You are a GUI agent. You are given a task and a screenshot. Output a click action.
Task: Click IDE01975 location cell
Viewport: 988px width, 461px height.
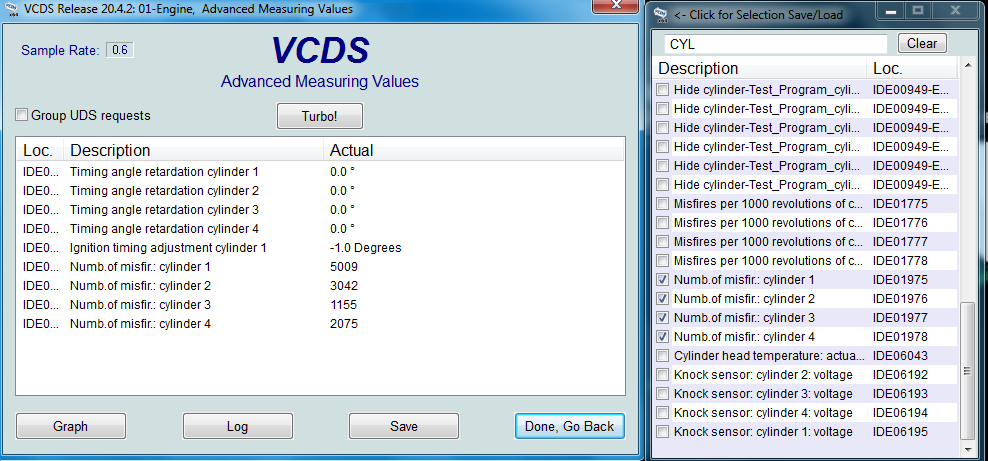[x=900, y=280]
